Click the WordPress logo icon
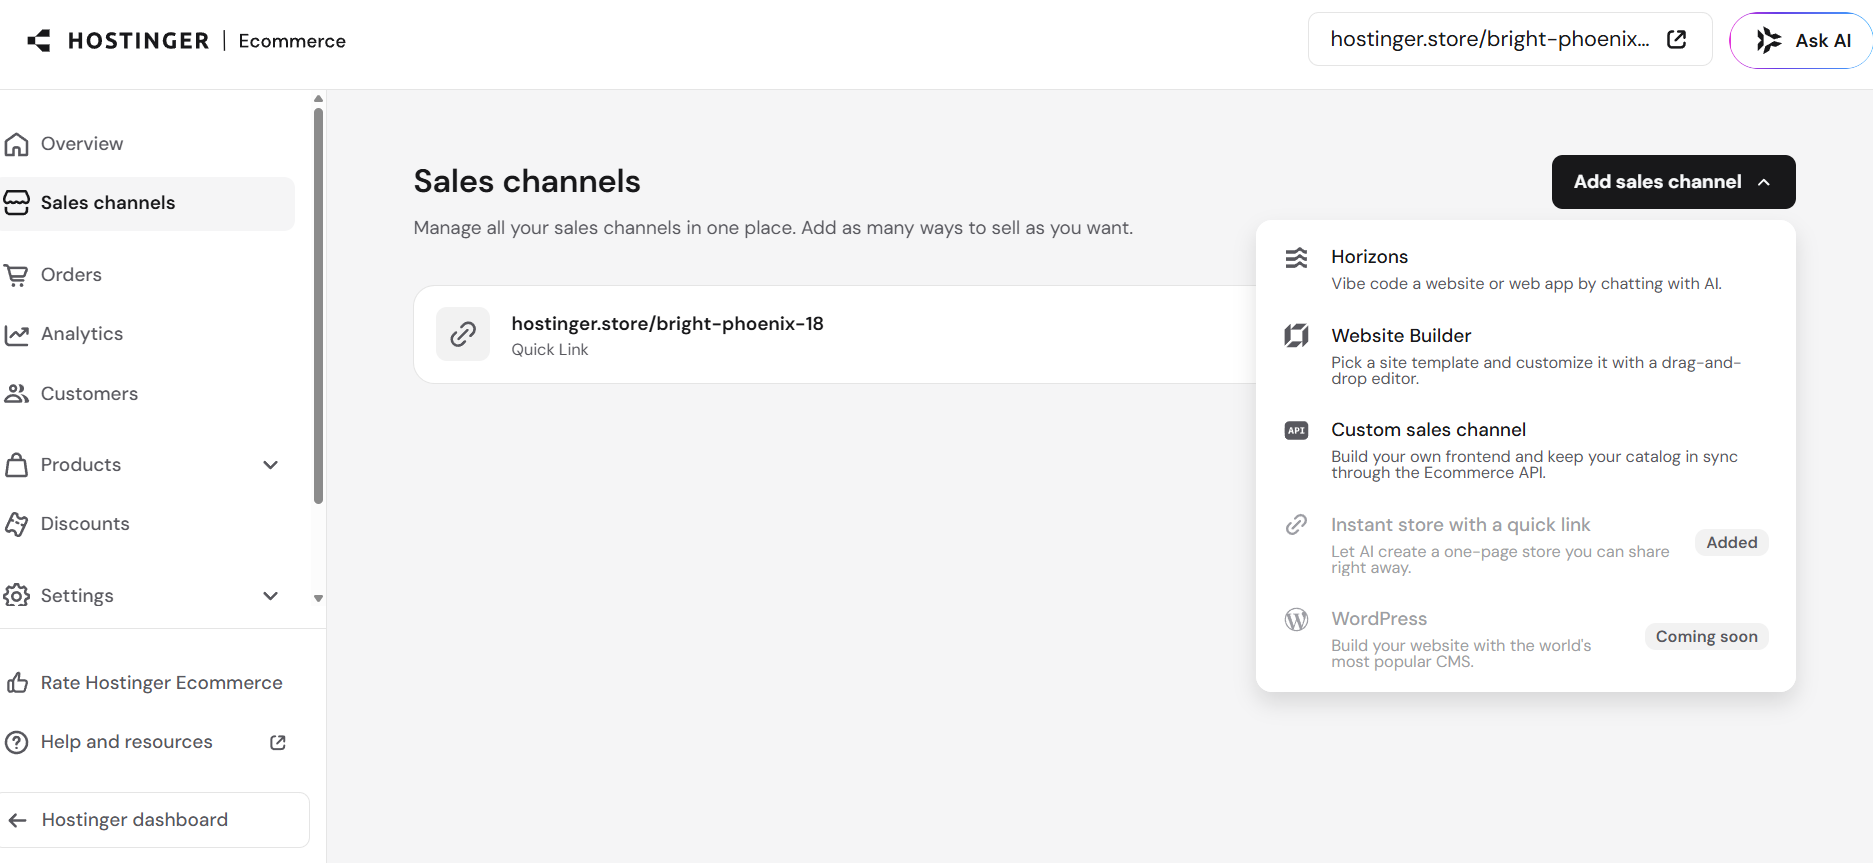1873x863 pixels. (1296, 620)
